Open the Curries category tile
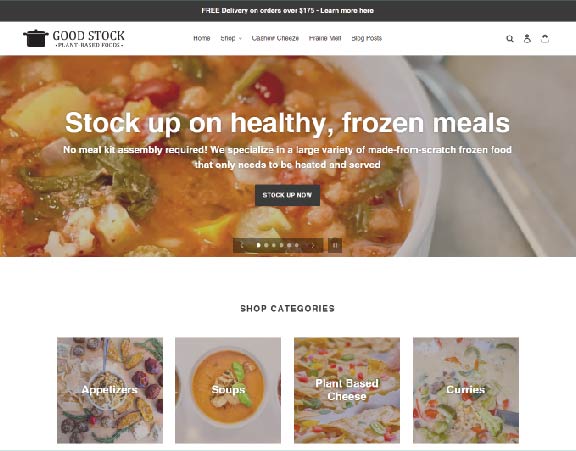The width and height of the screenshot is (576, 451). point(466,390)
